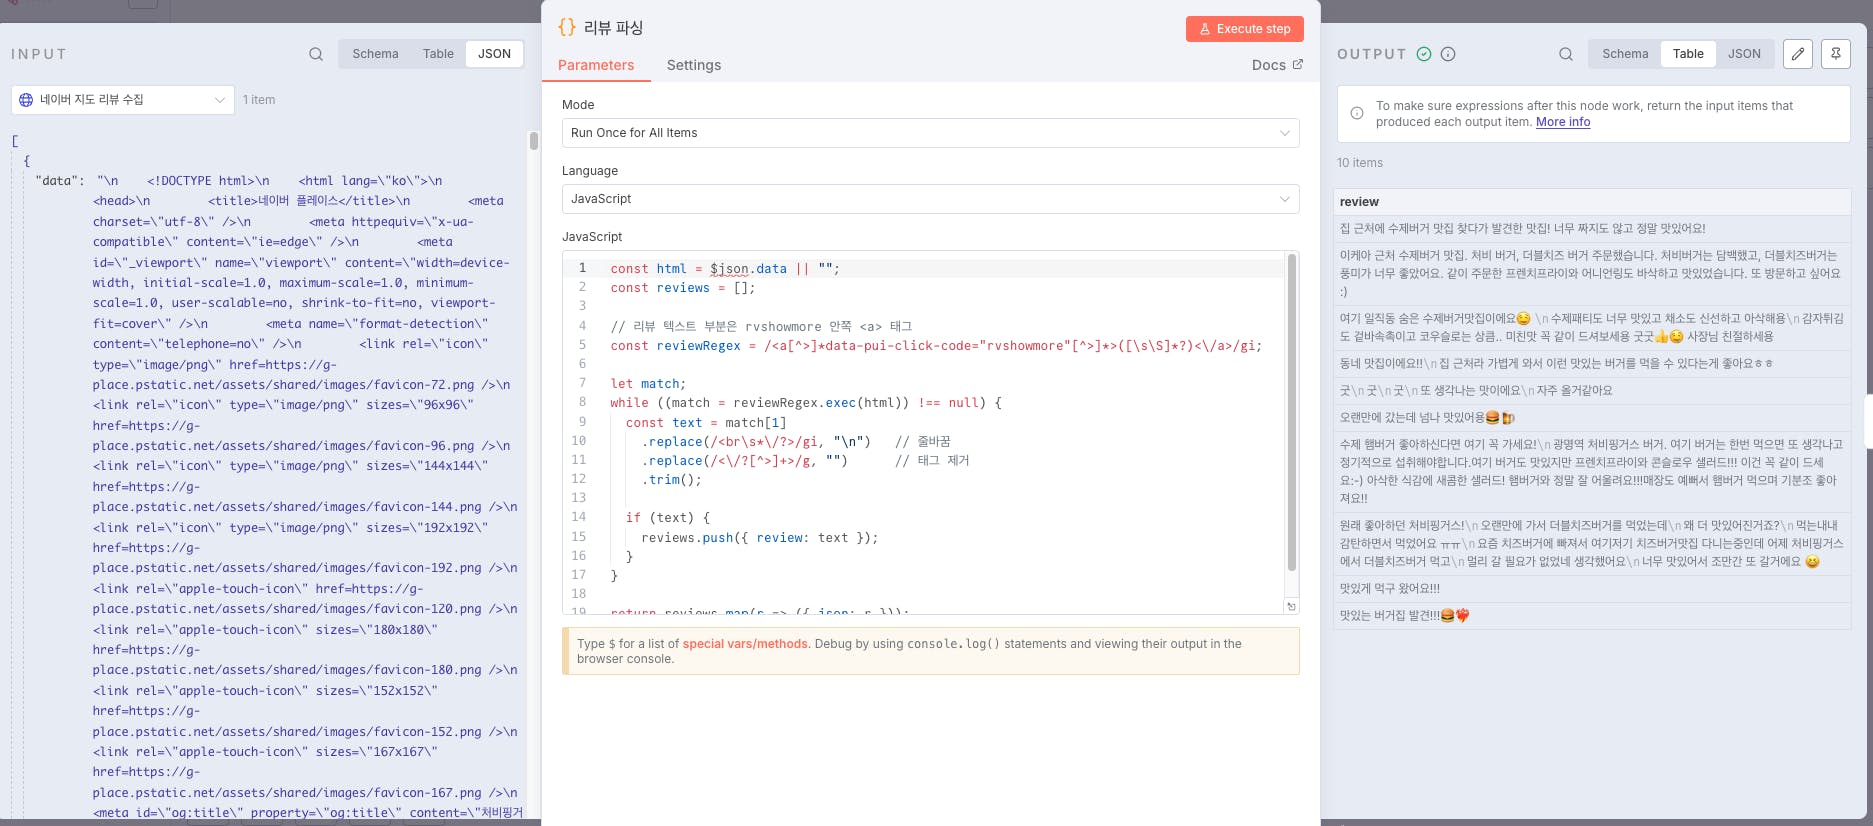Switch OUTPUT view to Schema

click(1625, 54)
